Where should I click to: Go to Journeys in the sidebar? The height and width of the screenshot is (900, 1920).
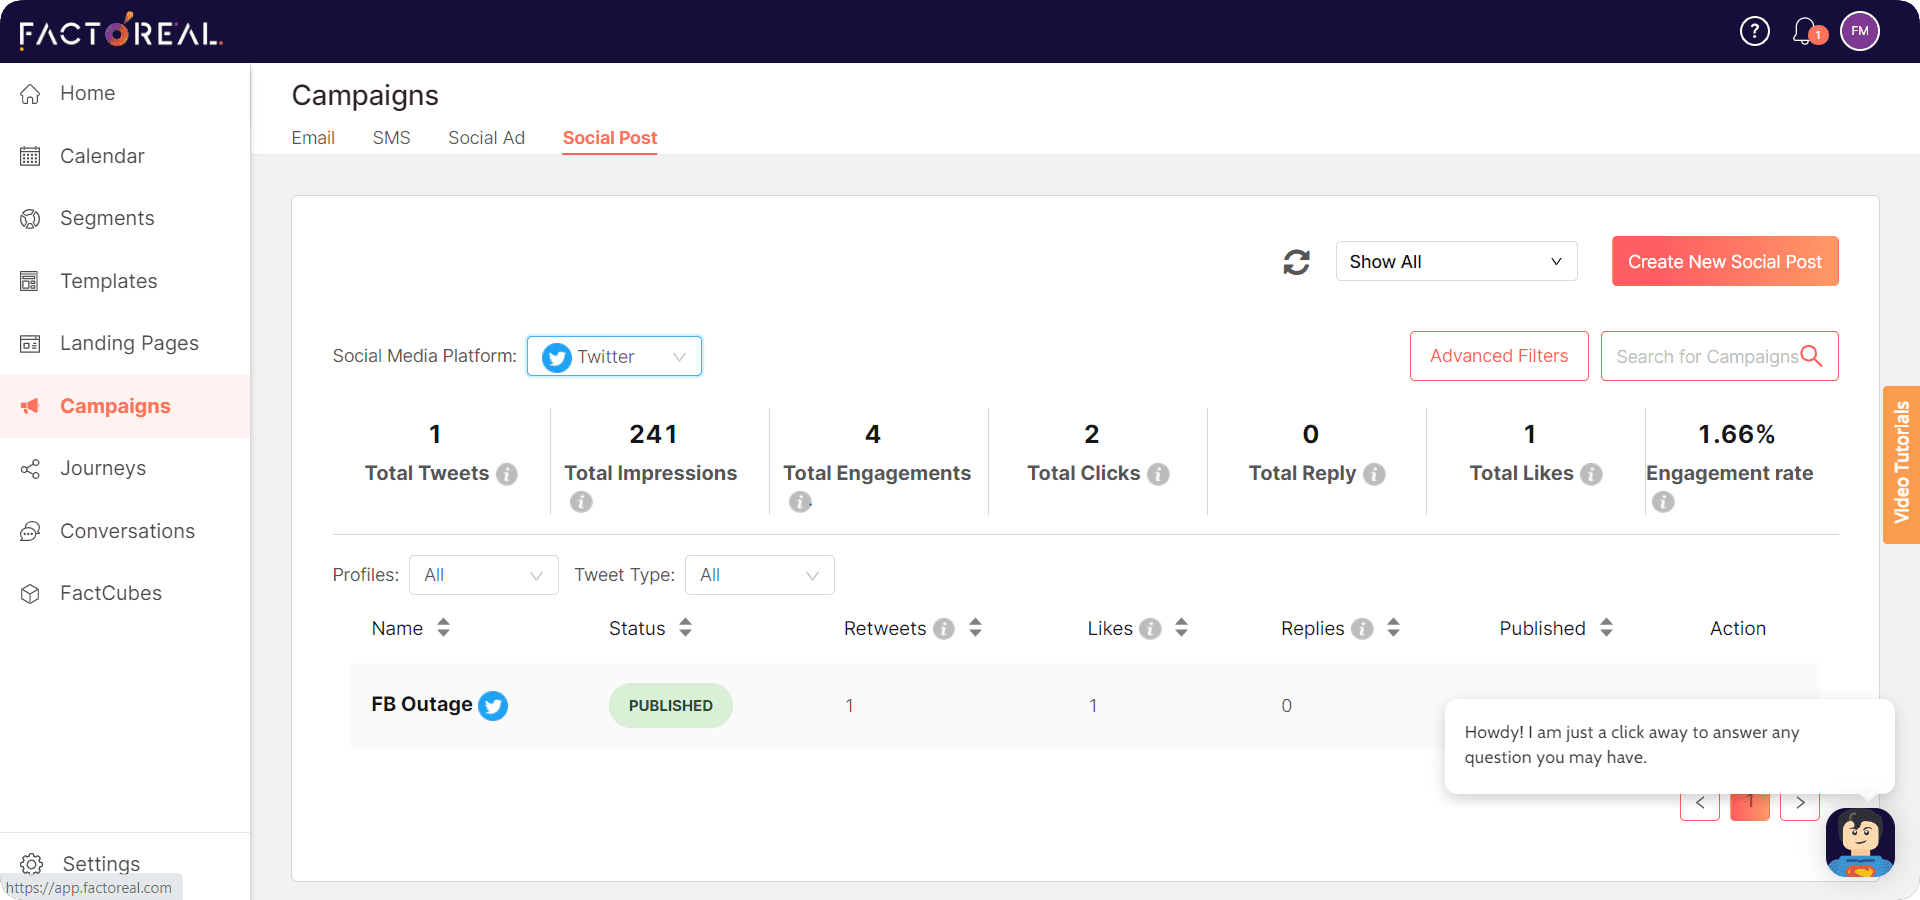pos(103,469)
